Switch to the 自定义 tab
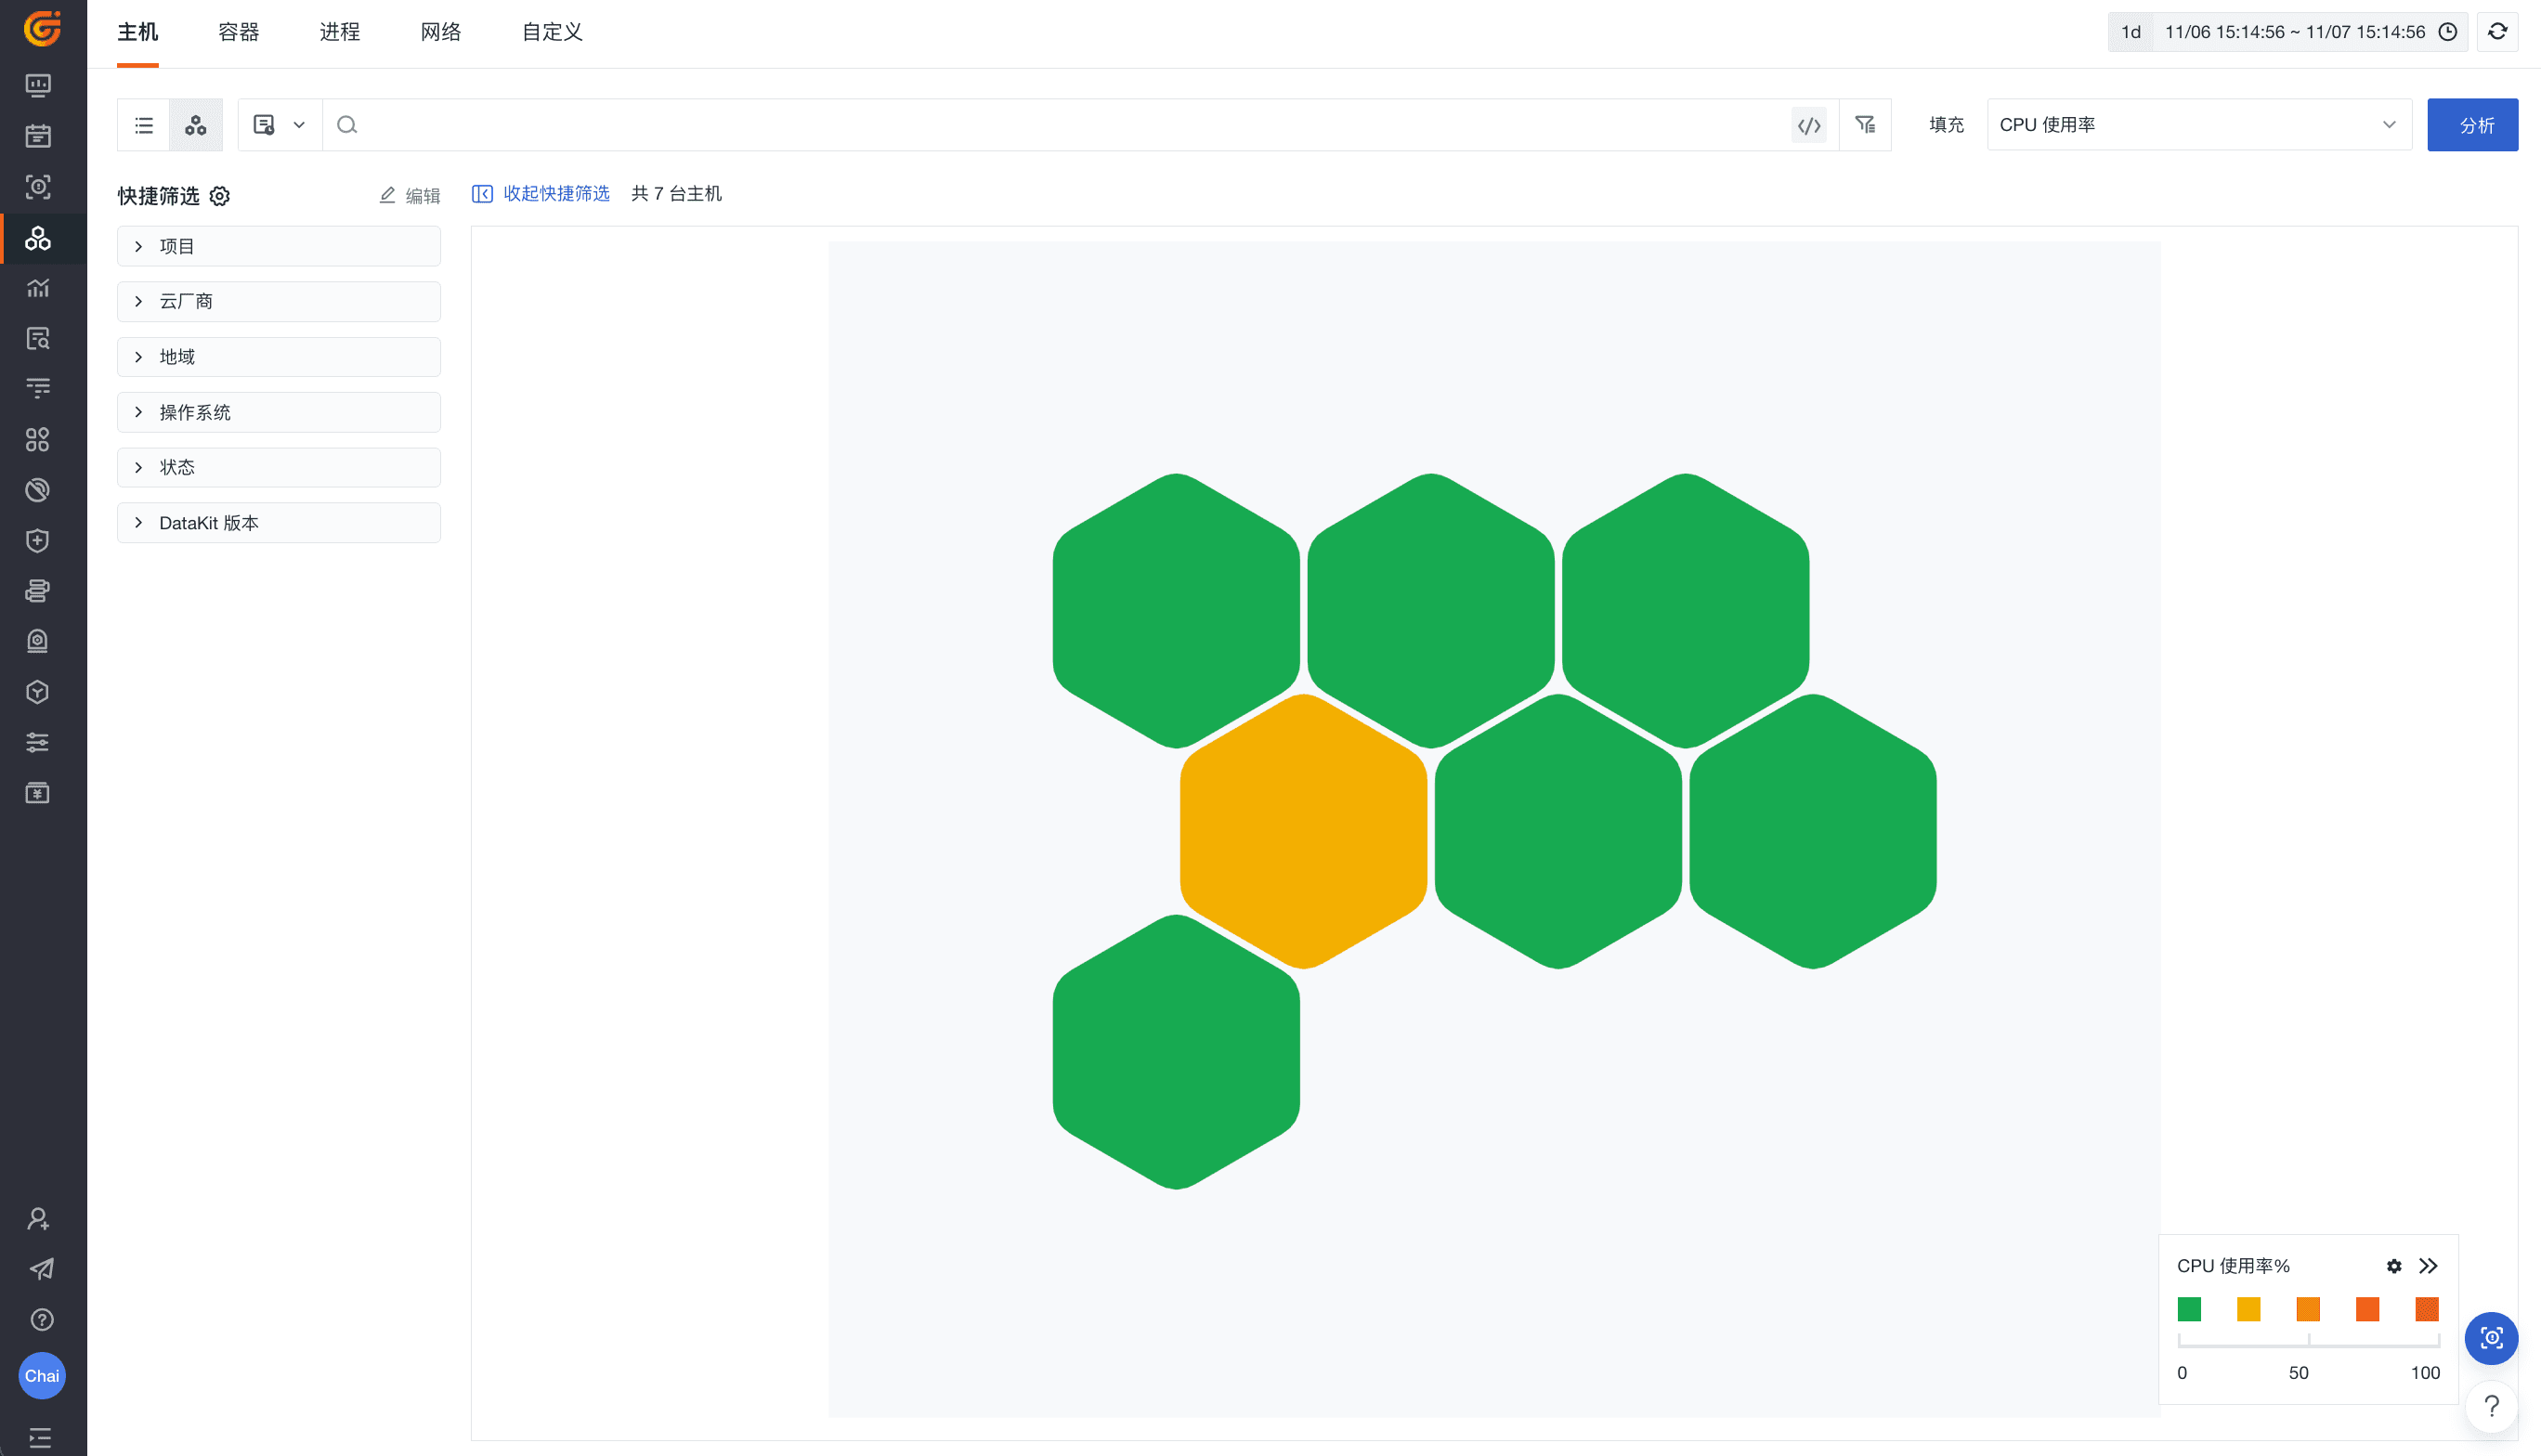The height and width of the screenshot is (1456, 2541). (552, 32)
